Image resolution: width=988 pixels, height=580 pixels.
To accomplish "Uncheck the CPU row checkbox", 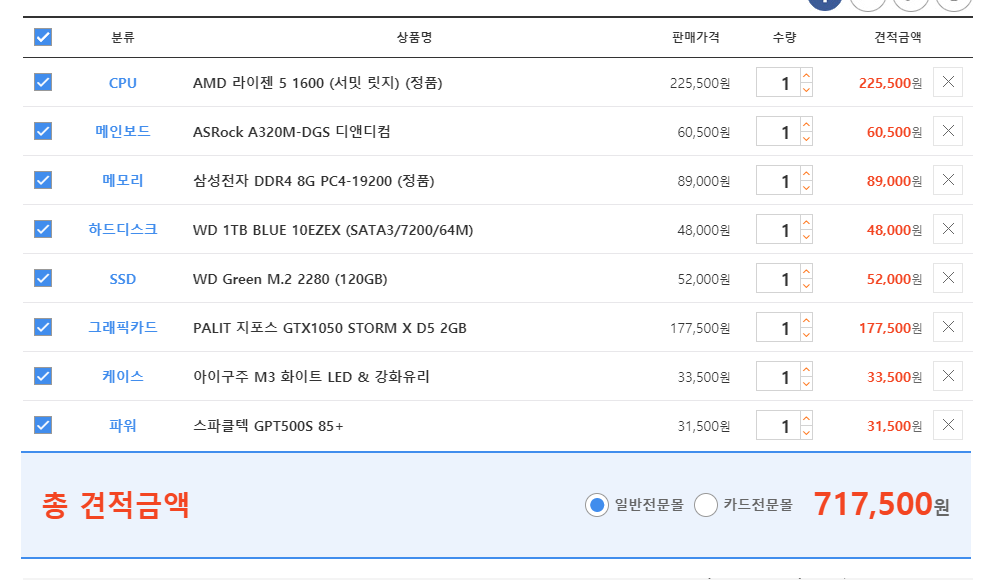I will [x=43, y=82].
